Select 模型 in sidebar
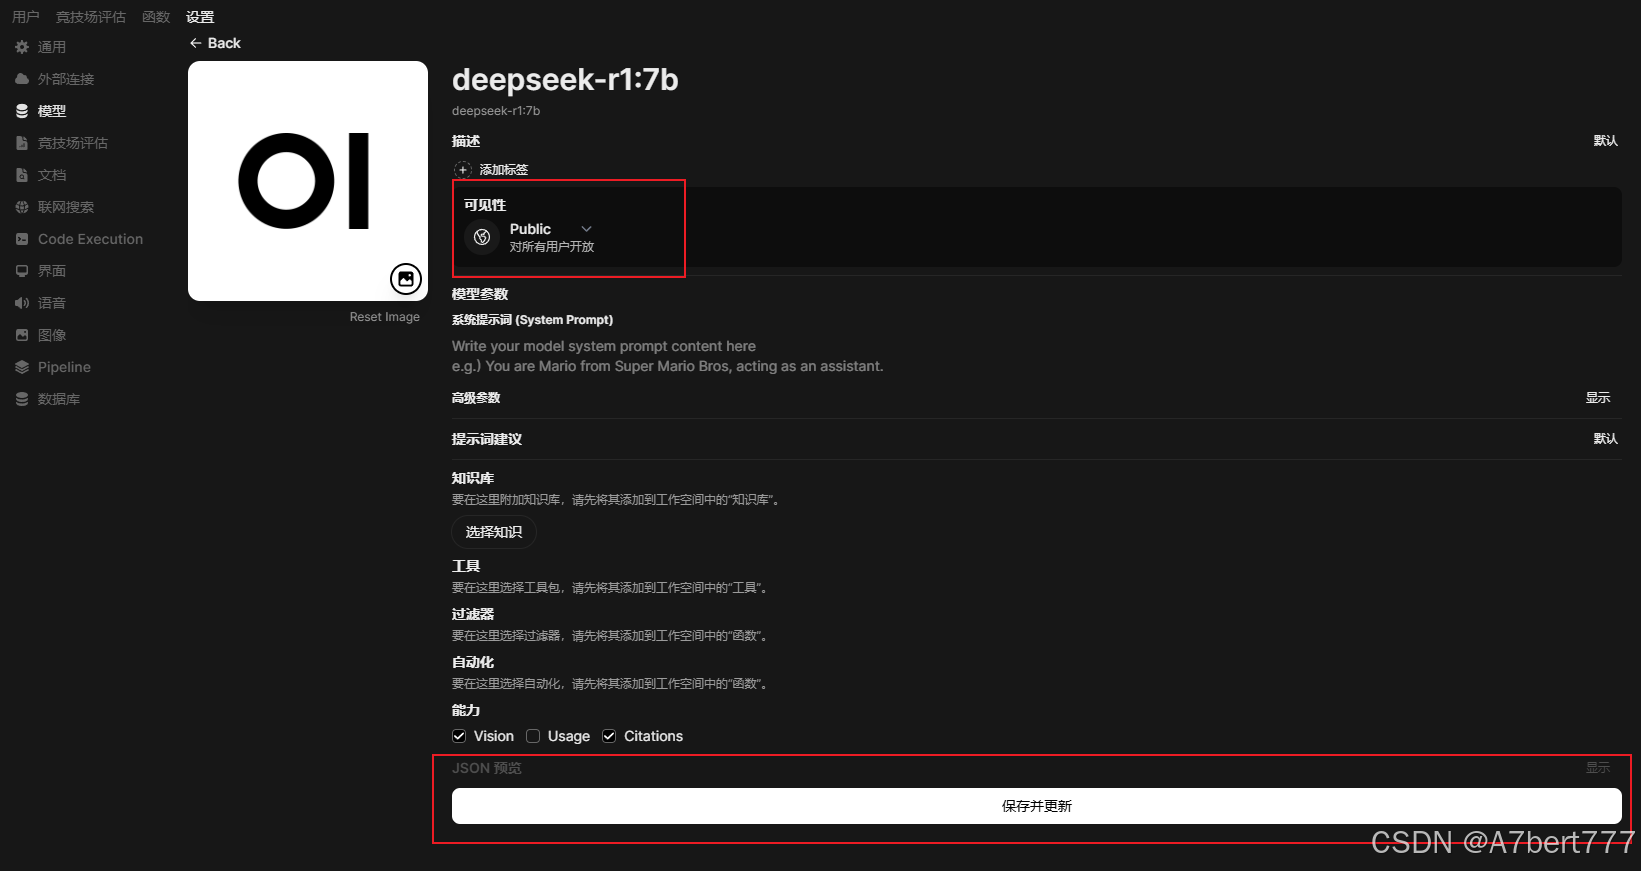The width and height of the screenshot is (1641, 871). [52, 111]
